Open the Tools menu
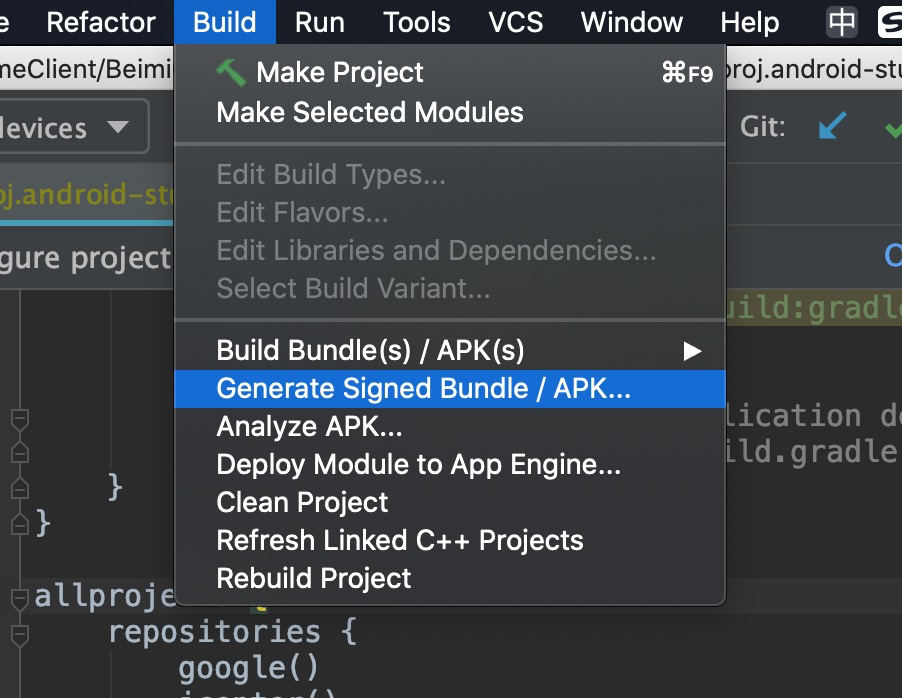This screenshot has height=698, width=902. point(416,22)
